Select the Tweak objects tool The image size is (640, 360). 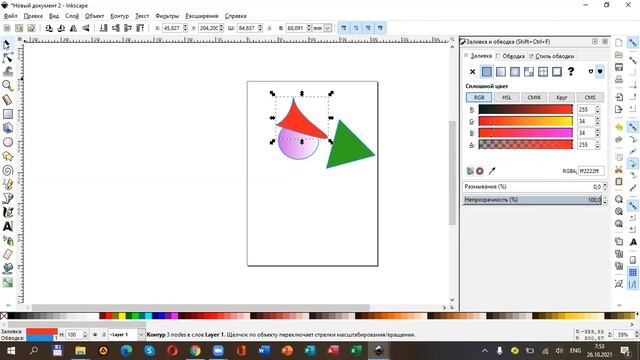7,72
